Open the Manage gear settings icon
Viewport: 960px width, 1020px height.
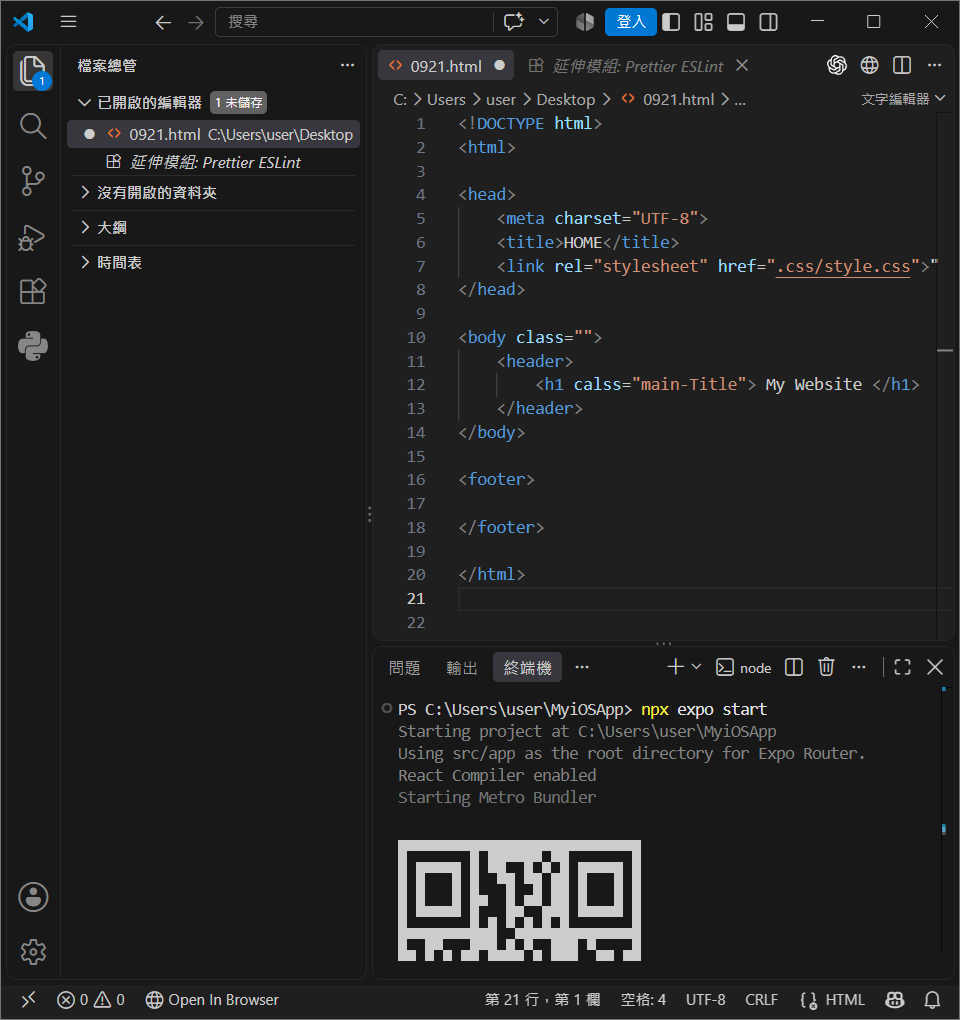coord(33,952)
